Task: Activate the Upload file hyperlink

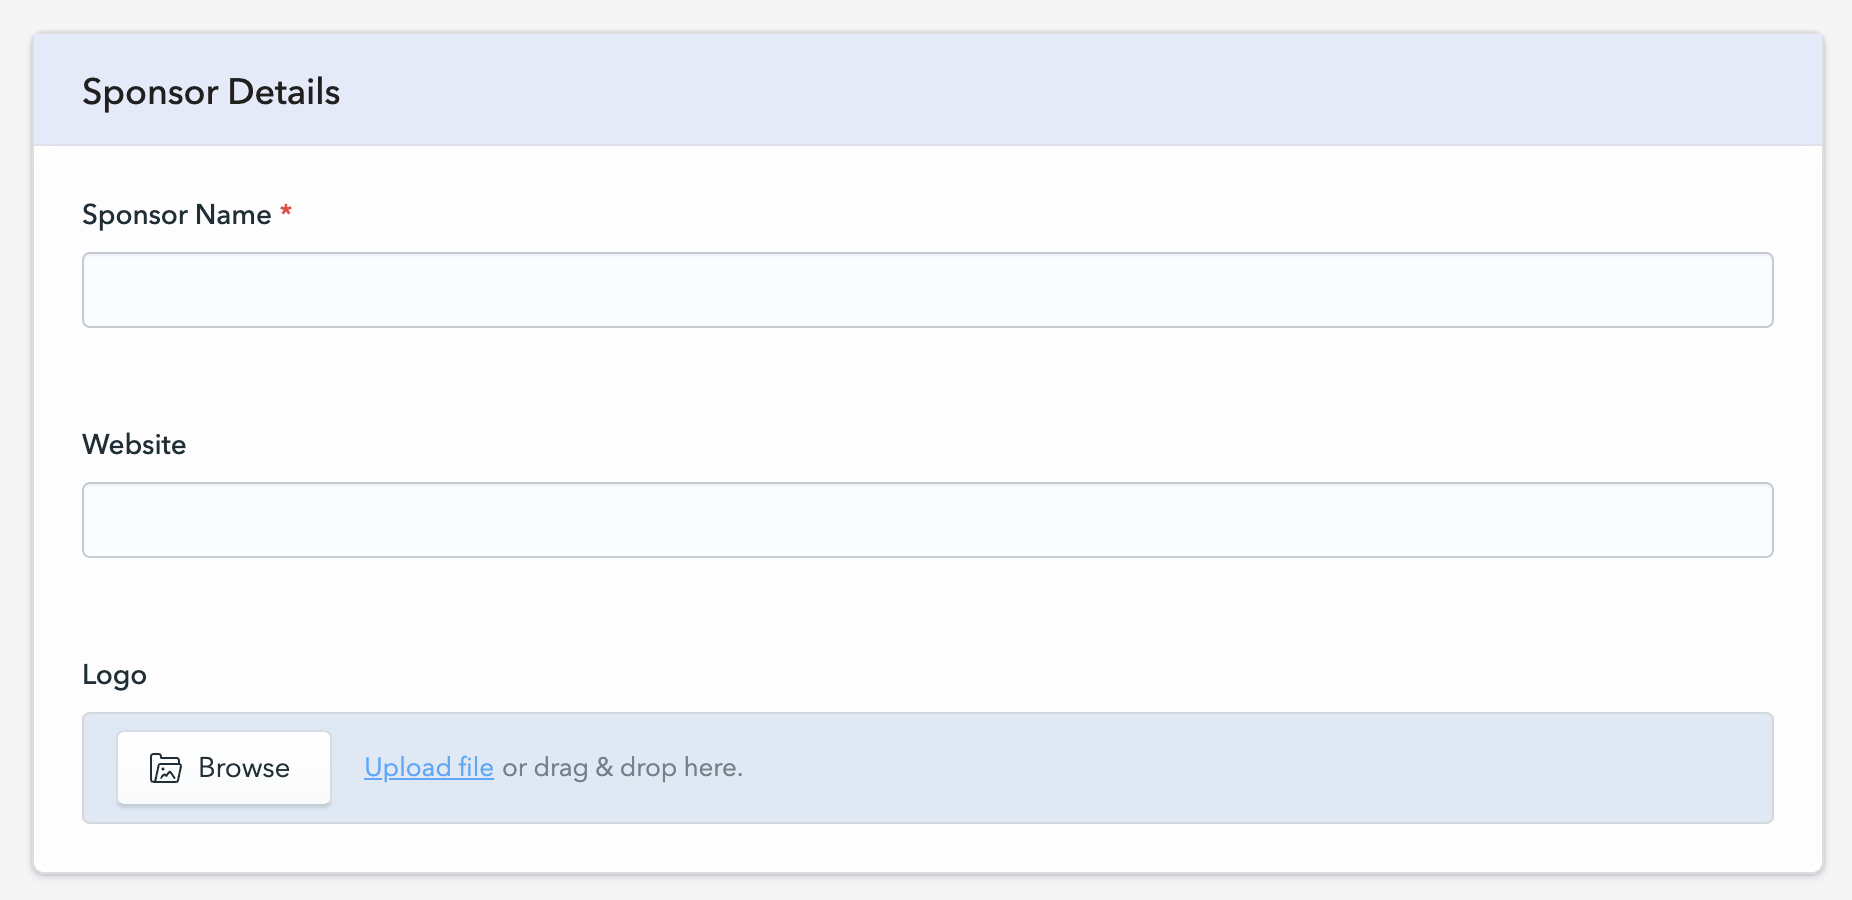Action: click(428, 768)
